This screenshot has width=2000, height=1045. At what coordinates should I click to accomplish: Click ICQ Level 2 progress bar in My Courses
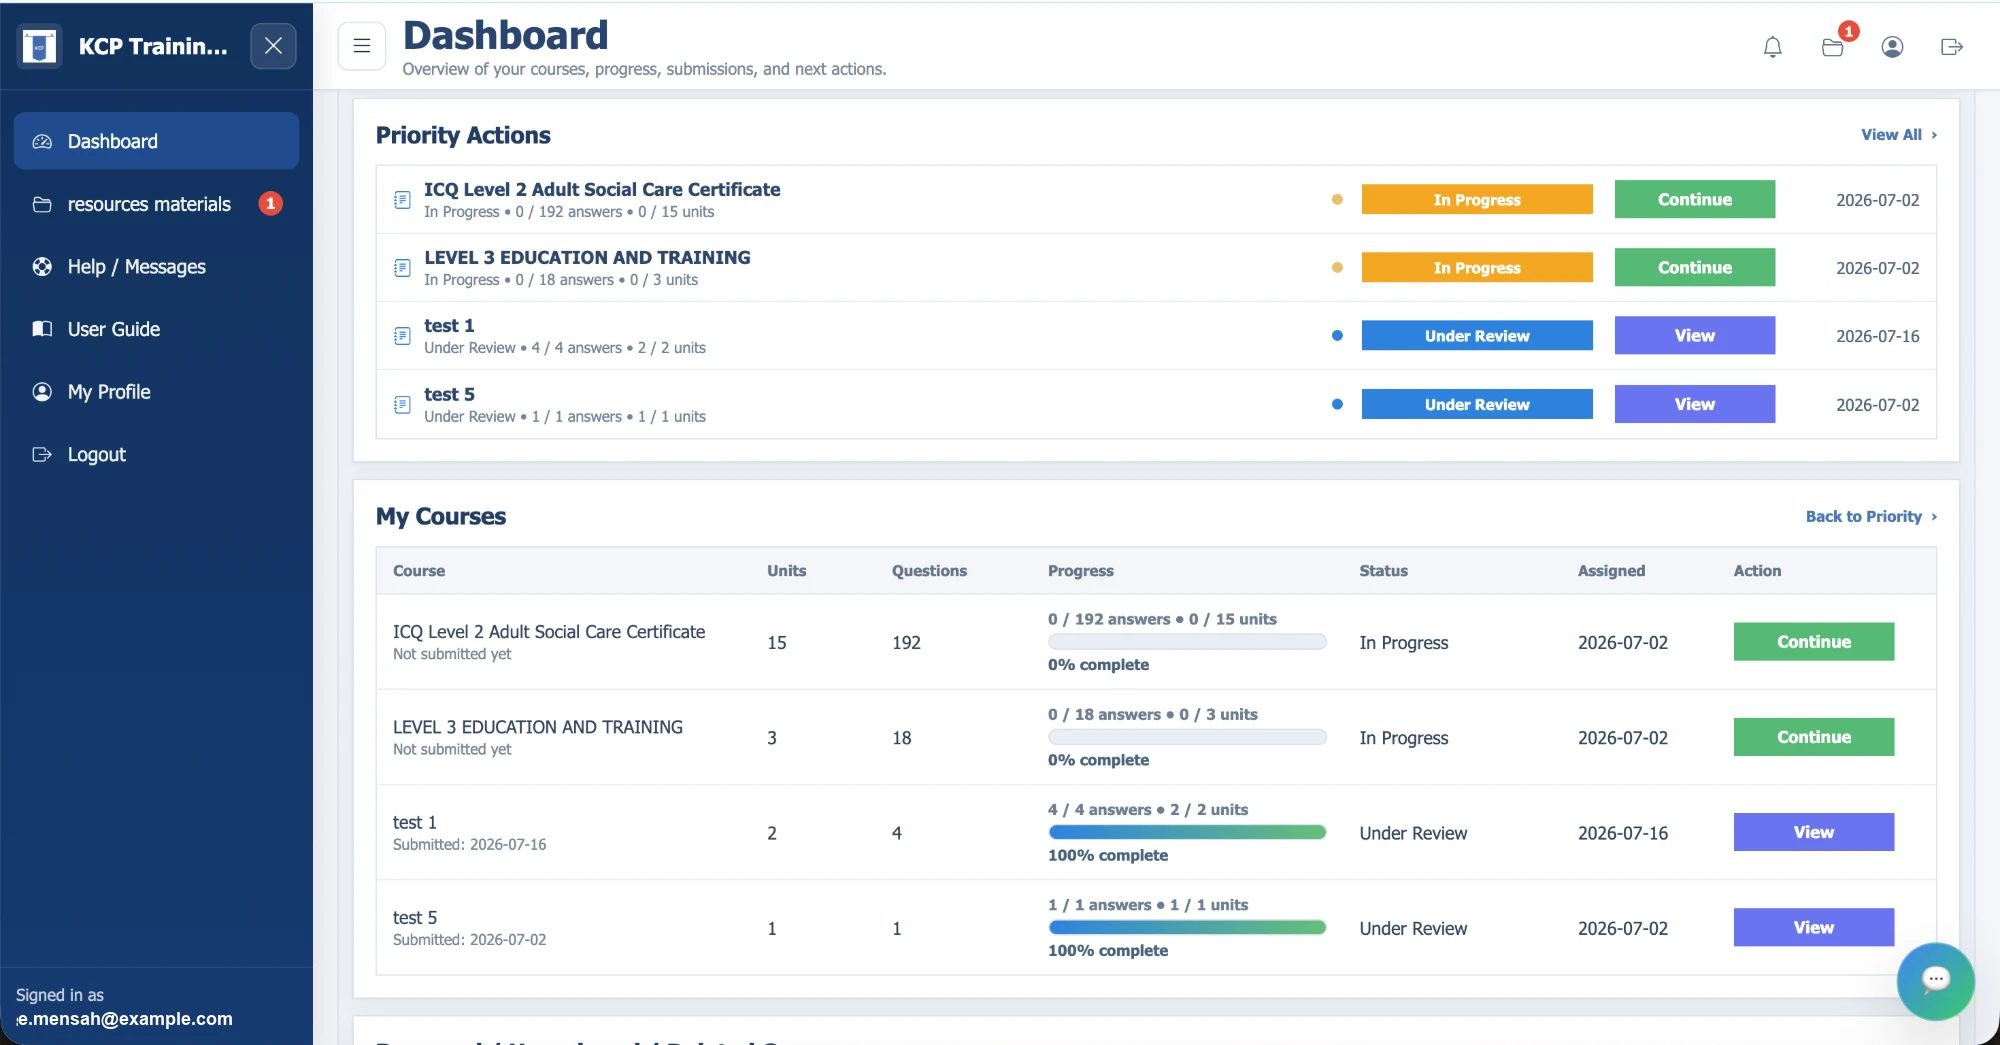[x=1187, y=642]
